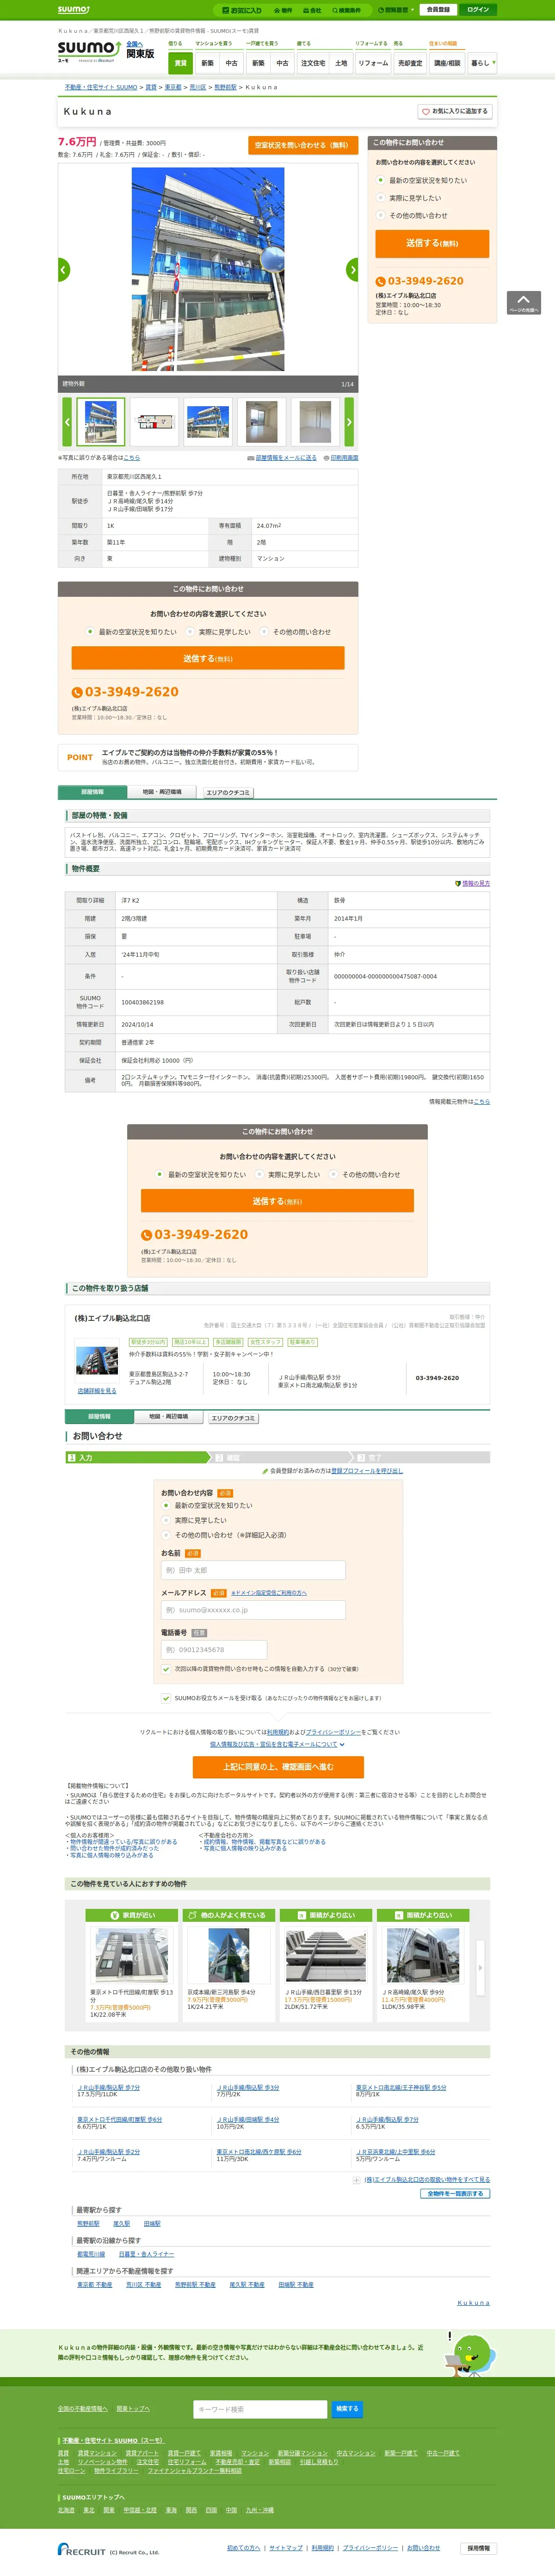Click printer icon 印刷用画面

coord(340,458)
